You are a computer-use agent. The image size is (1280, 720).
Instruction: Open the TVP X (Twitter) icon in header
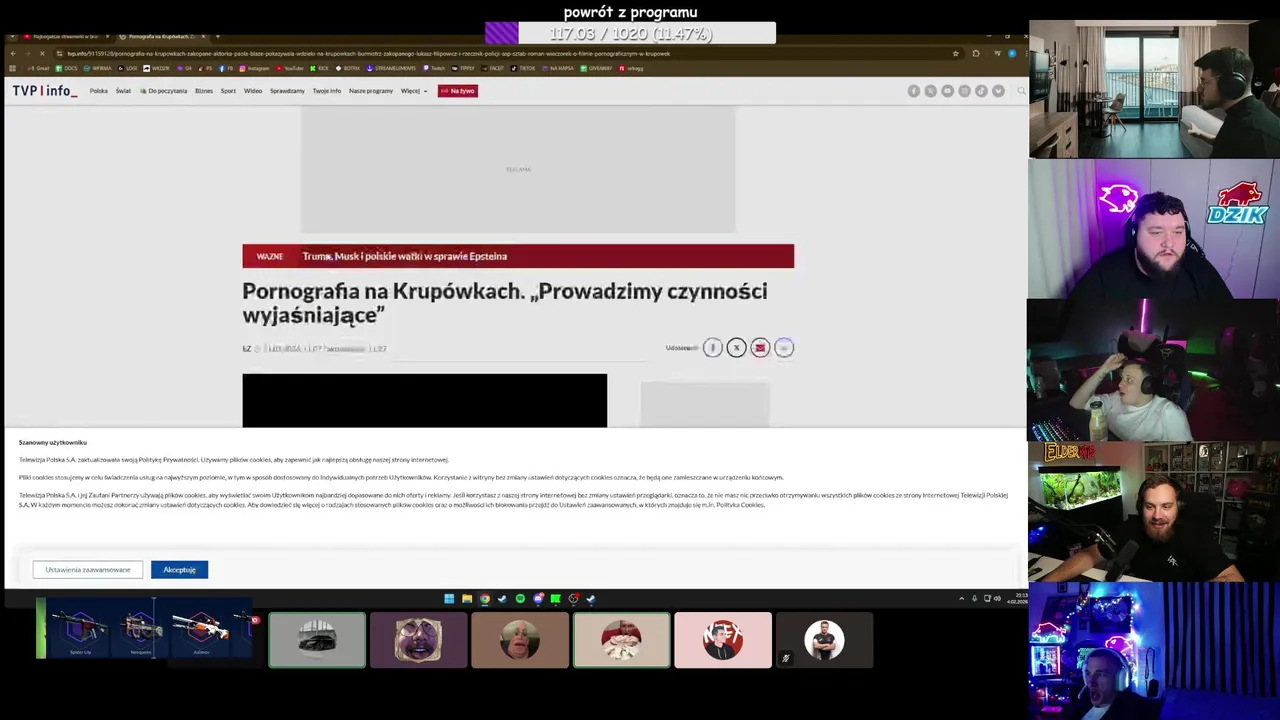point(931,91)
